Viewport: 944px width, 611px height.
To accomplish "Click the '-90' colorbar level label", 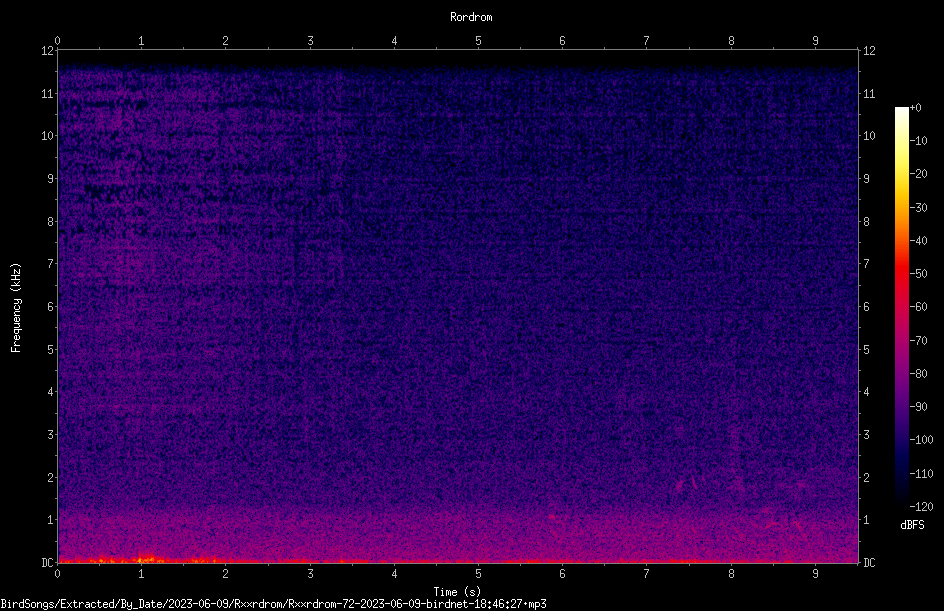I will point(919,407).
